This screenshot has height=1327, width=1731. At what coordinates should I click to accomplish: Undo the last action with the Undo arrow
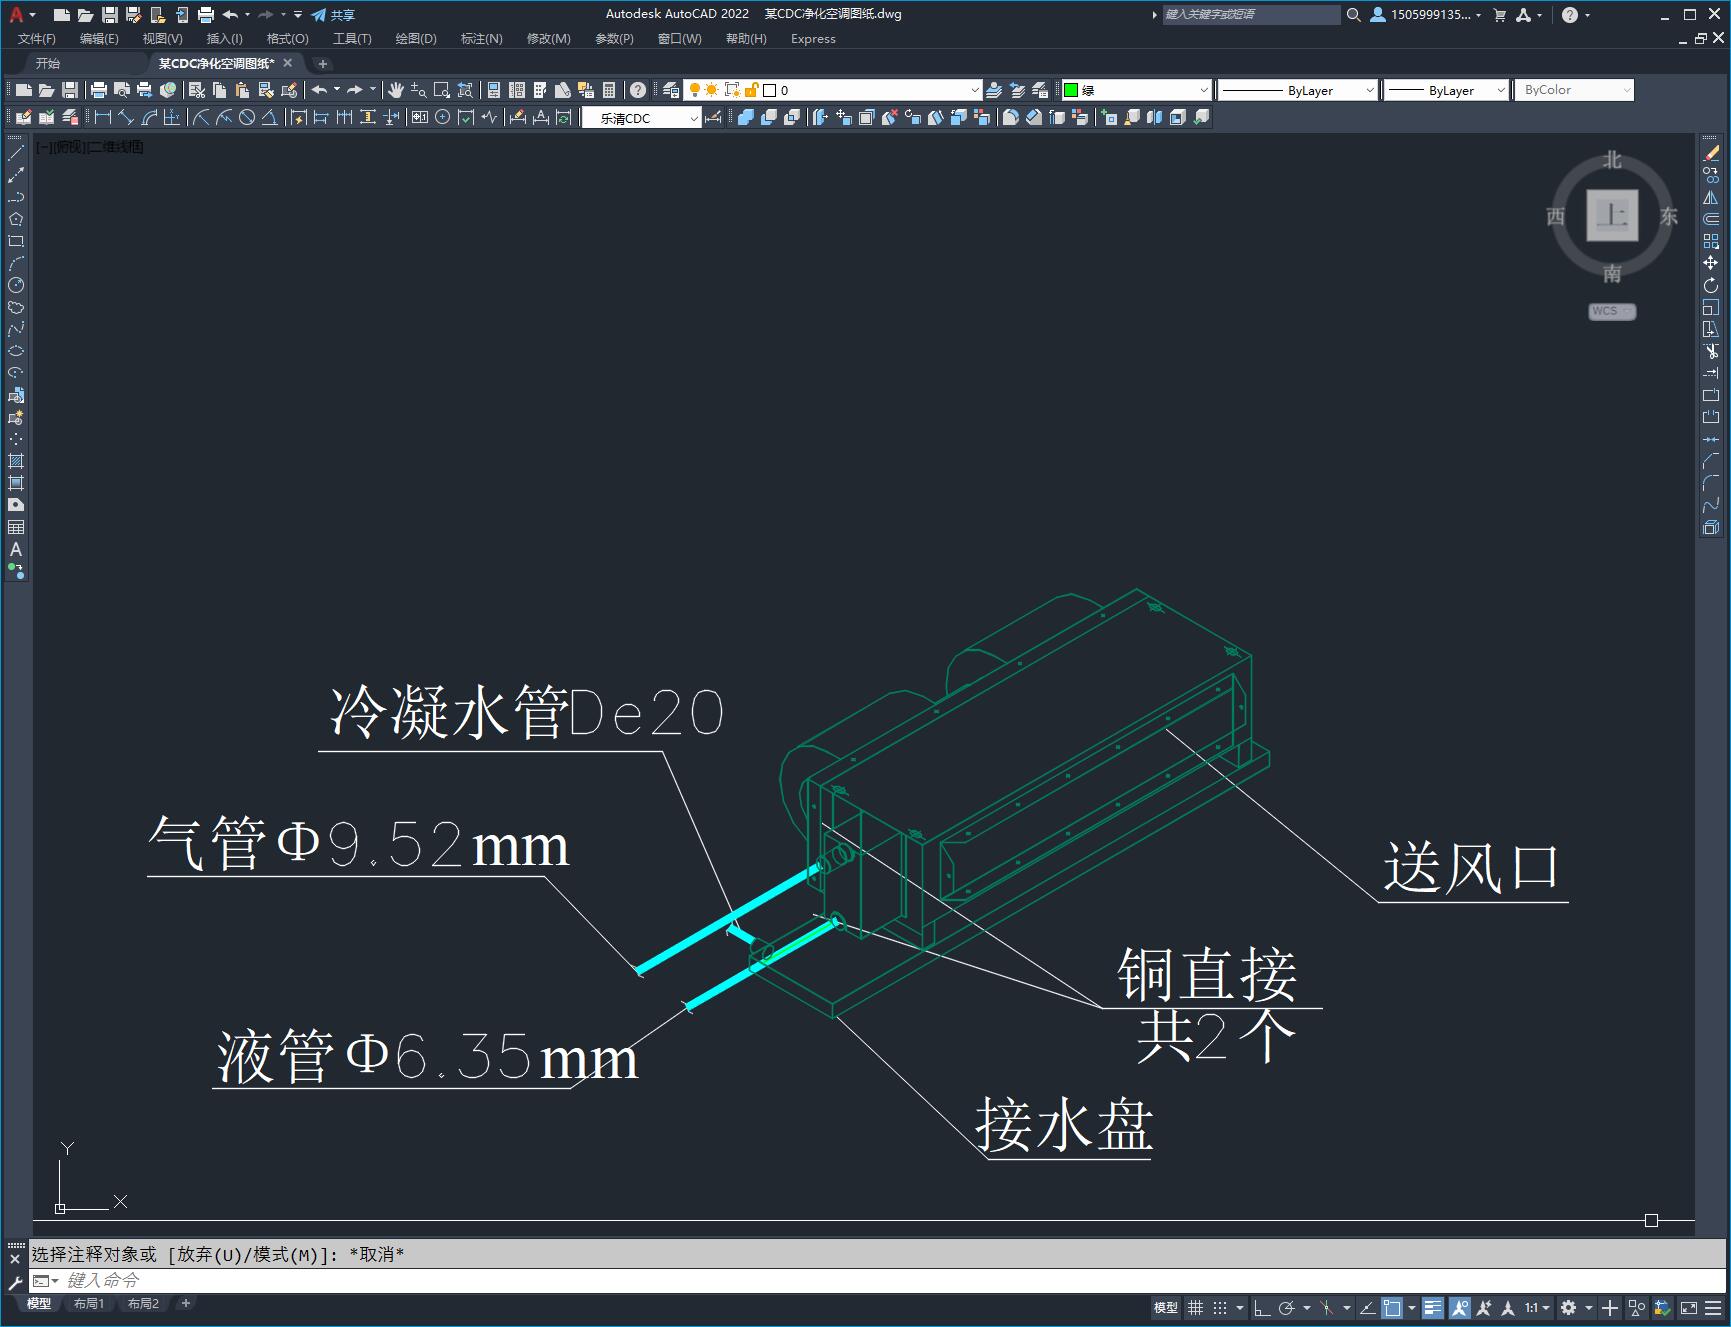(319, 90)
